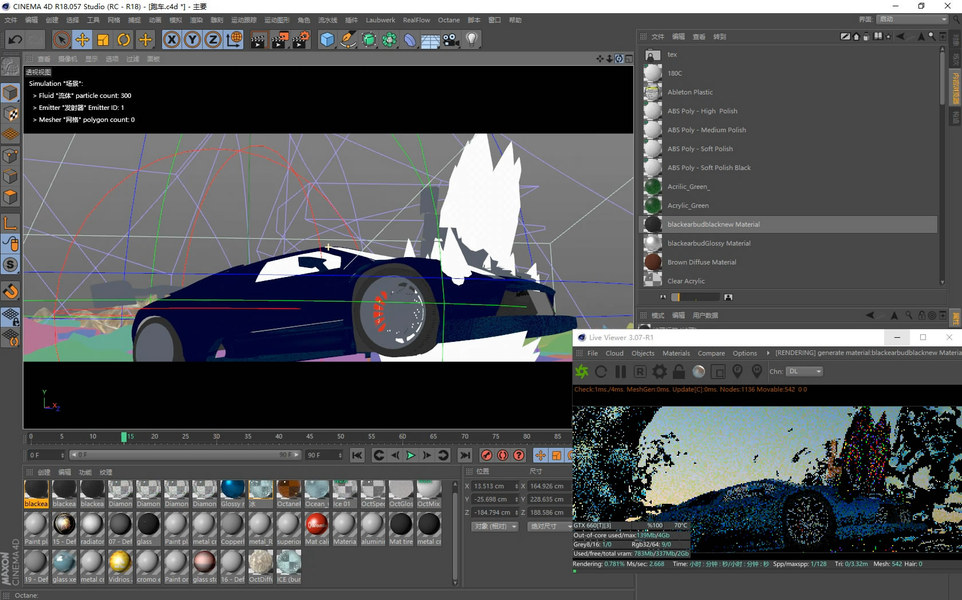Open Live Viewer Compare menu

click(x=711, y=353)
